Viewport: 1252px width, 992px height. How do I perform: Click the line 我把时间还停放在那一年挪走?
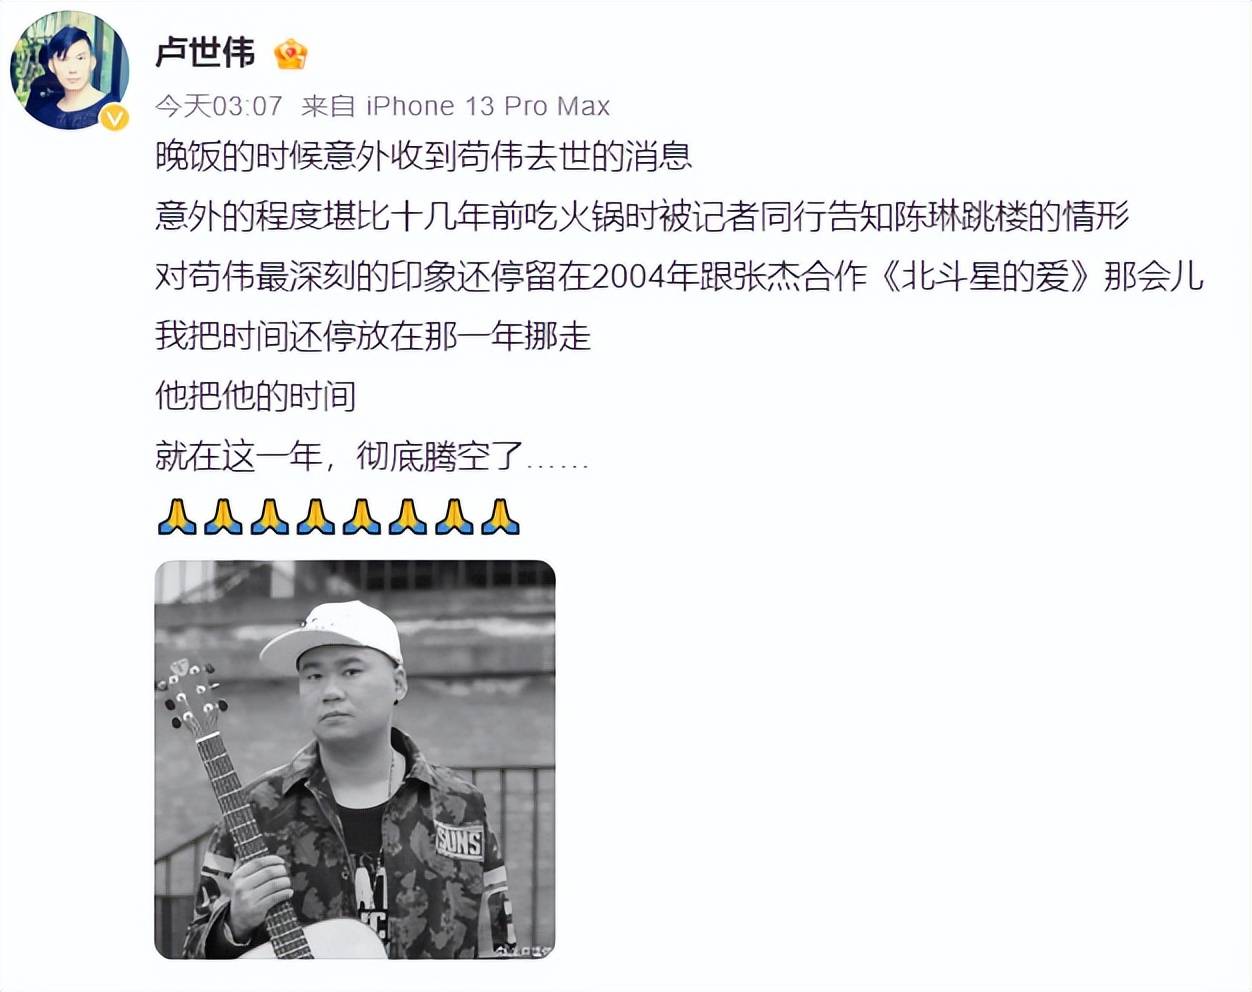pyautogui.click(x=373, y=336)
